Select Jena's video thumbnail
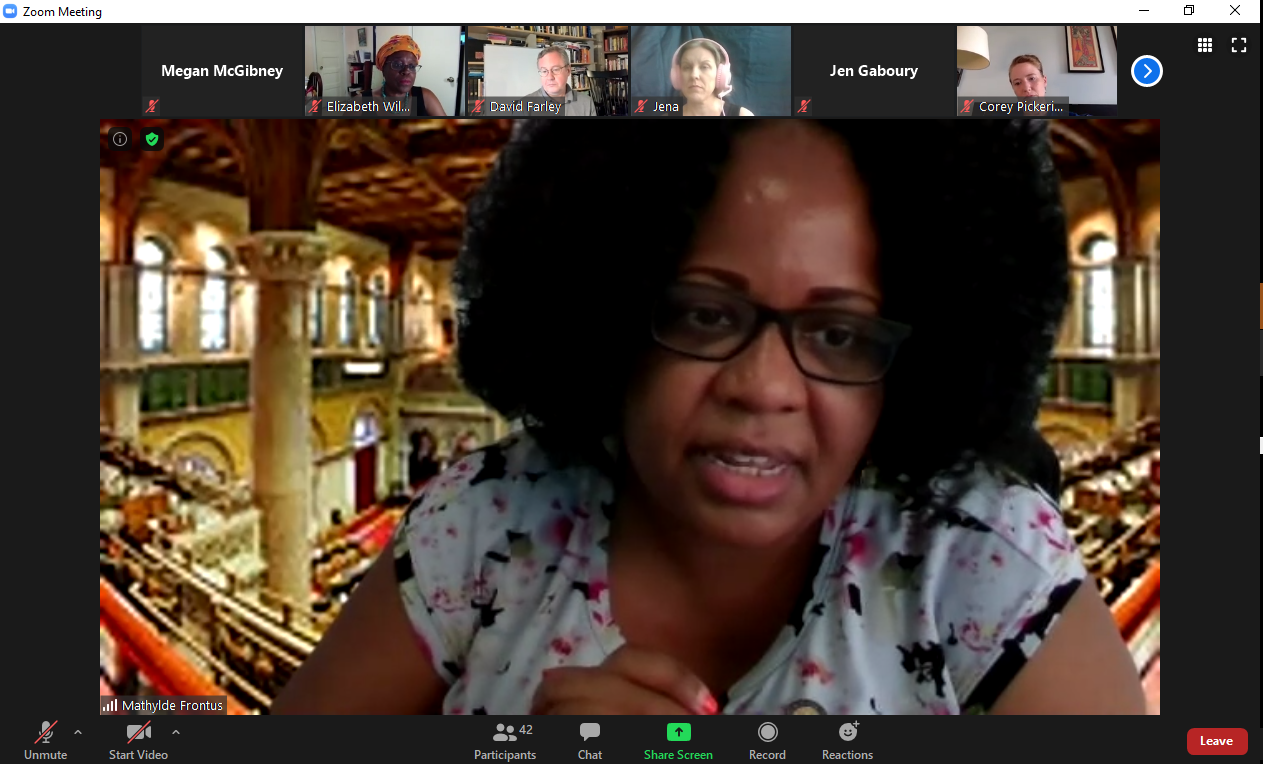1263x764 pixels. pyautogui.click(x=711, y=71)
